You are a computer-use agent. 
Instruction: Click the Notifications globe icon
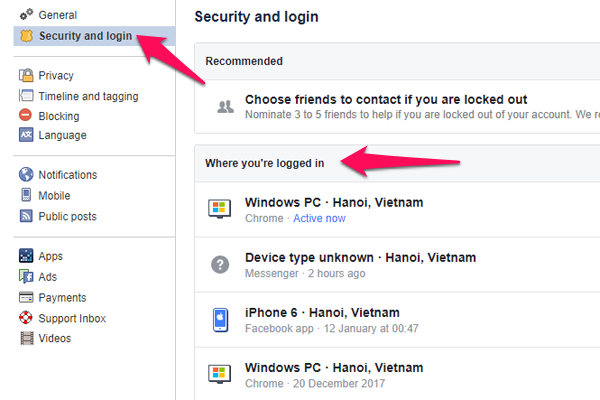coord(26,175)
